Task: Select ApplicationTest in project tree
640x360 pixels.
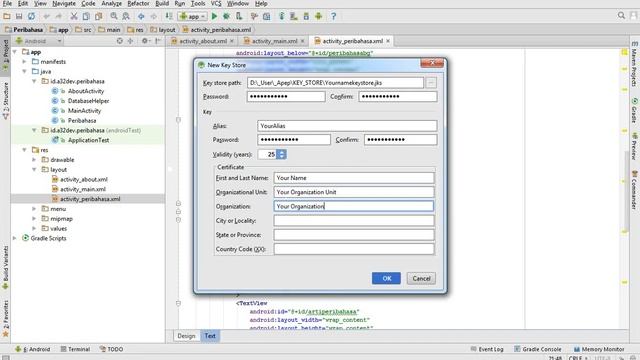Action: 88,140
